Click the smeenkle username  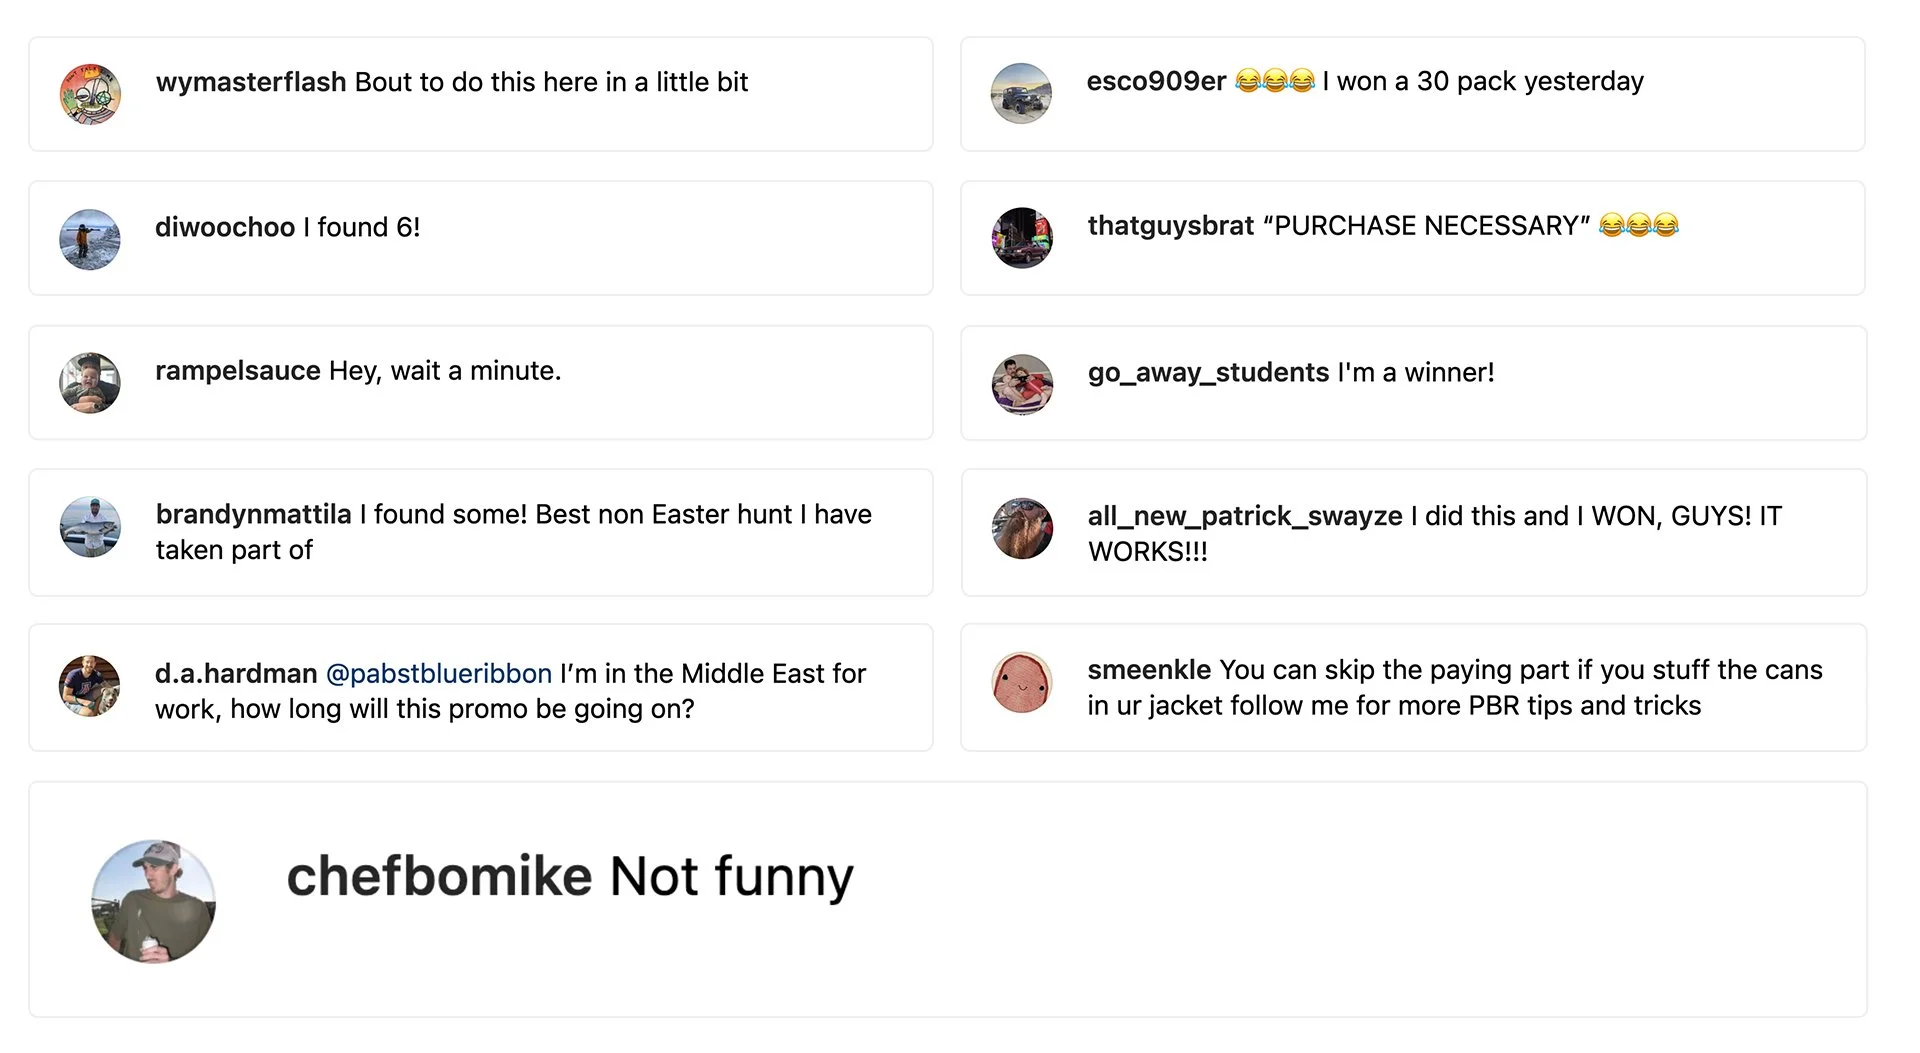[x=1149, y=670]
